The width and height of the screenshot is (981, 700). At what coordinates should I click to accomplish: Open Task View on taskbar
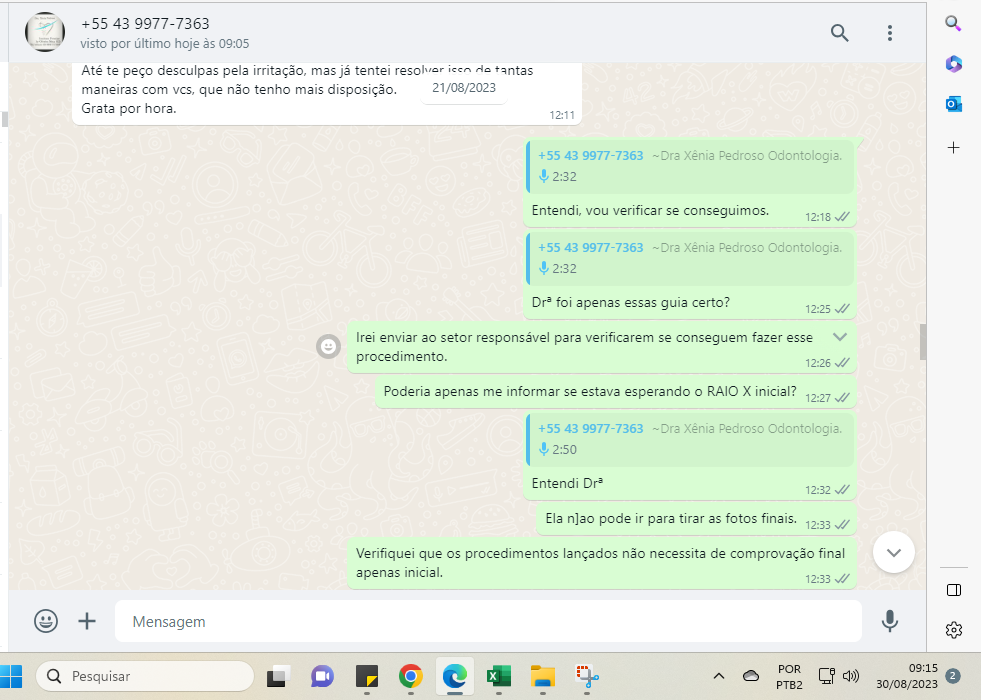278,676
